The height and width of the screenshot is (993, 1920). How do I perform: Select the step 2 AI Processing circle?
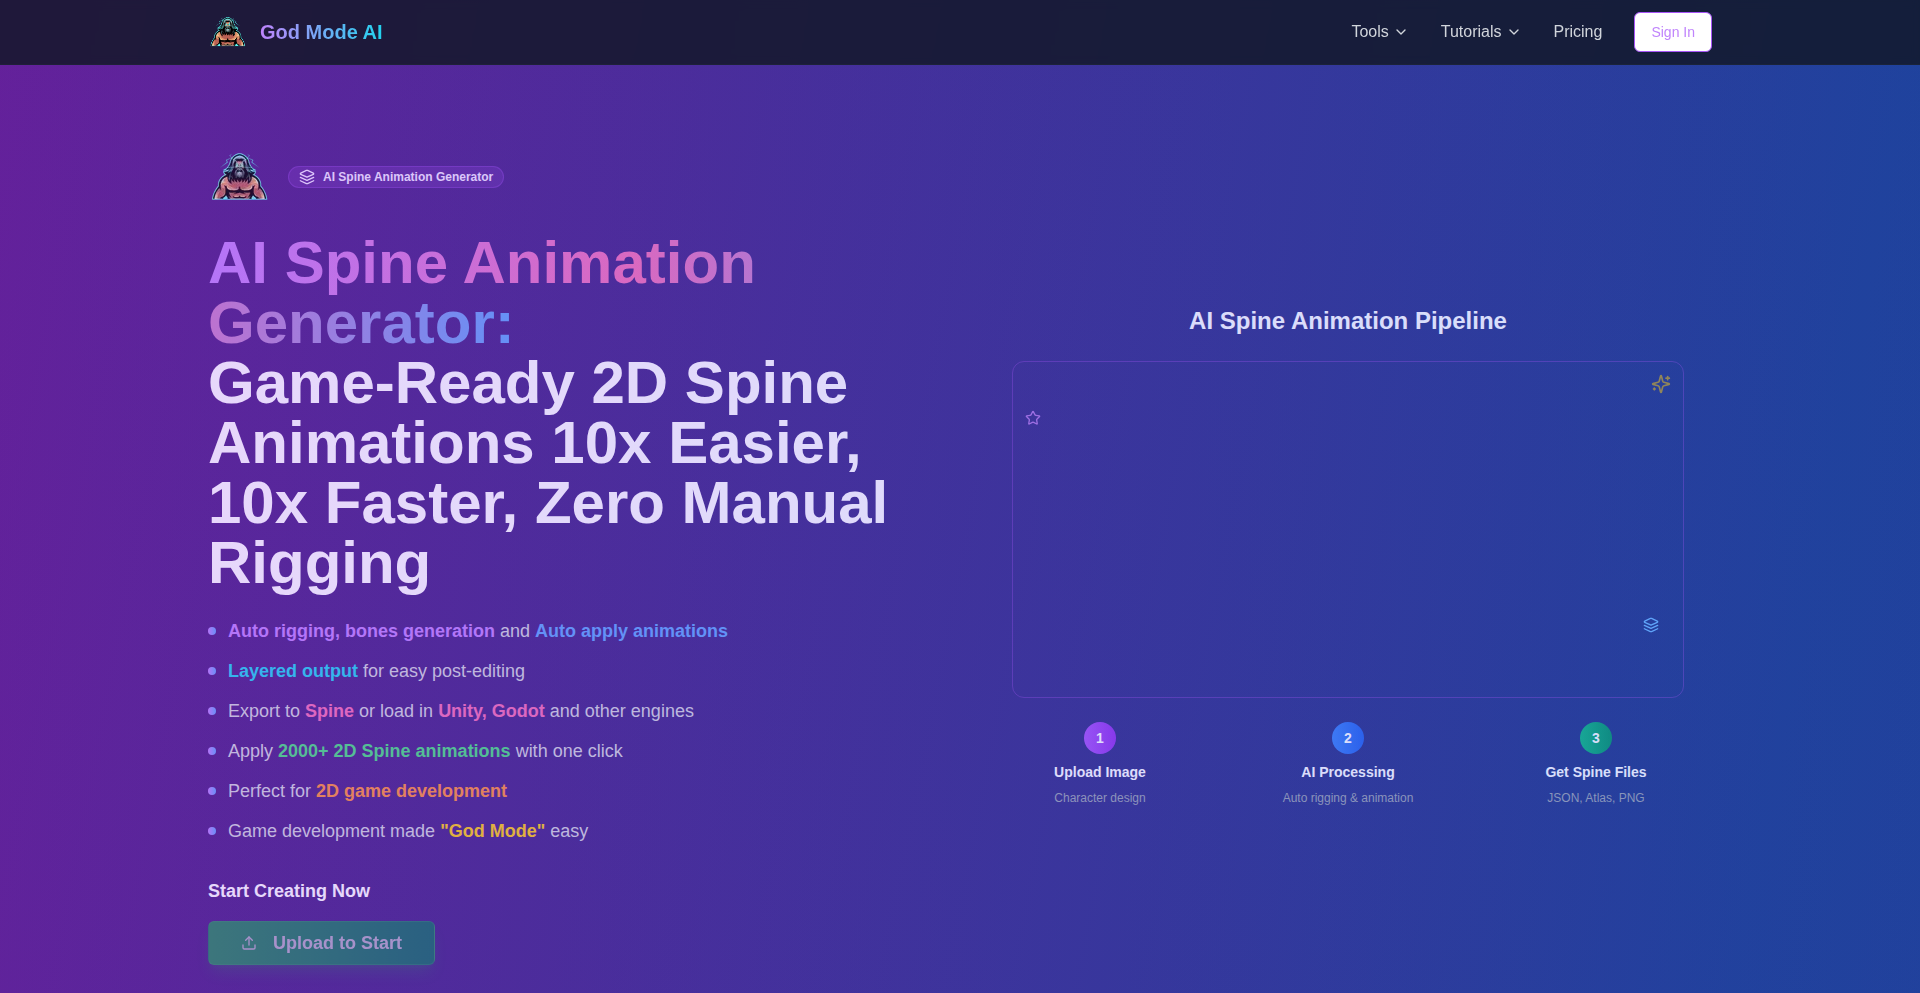[x=1347, y=738]
